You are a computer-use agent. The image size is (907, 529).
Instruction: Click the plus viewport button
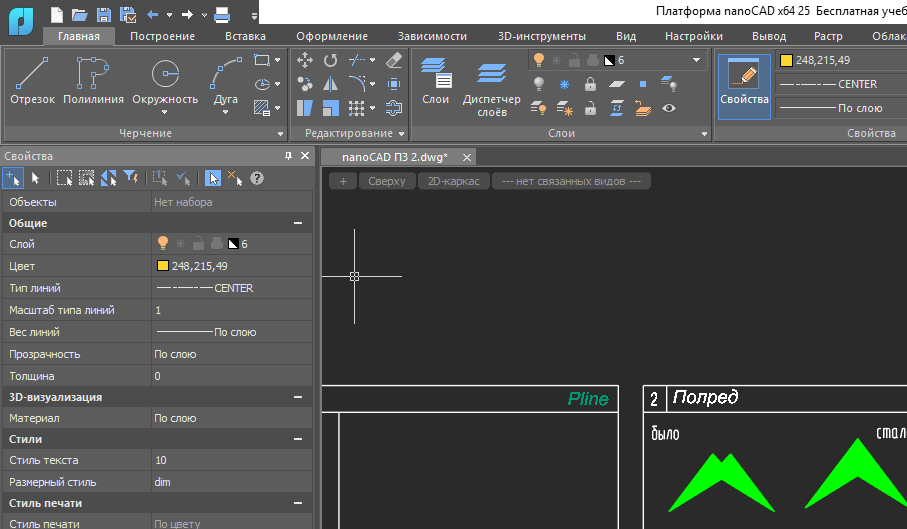[x=343, y=181]
